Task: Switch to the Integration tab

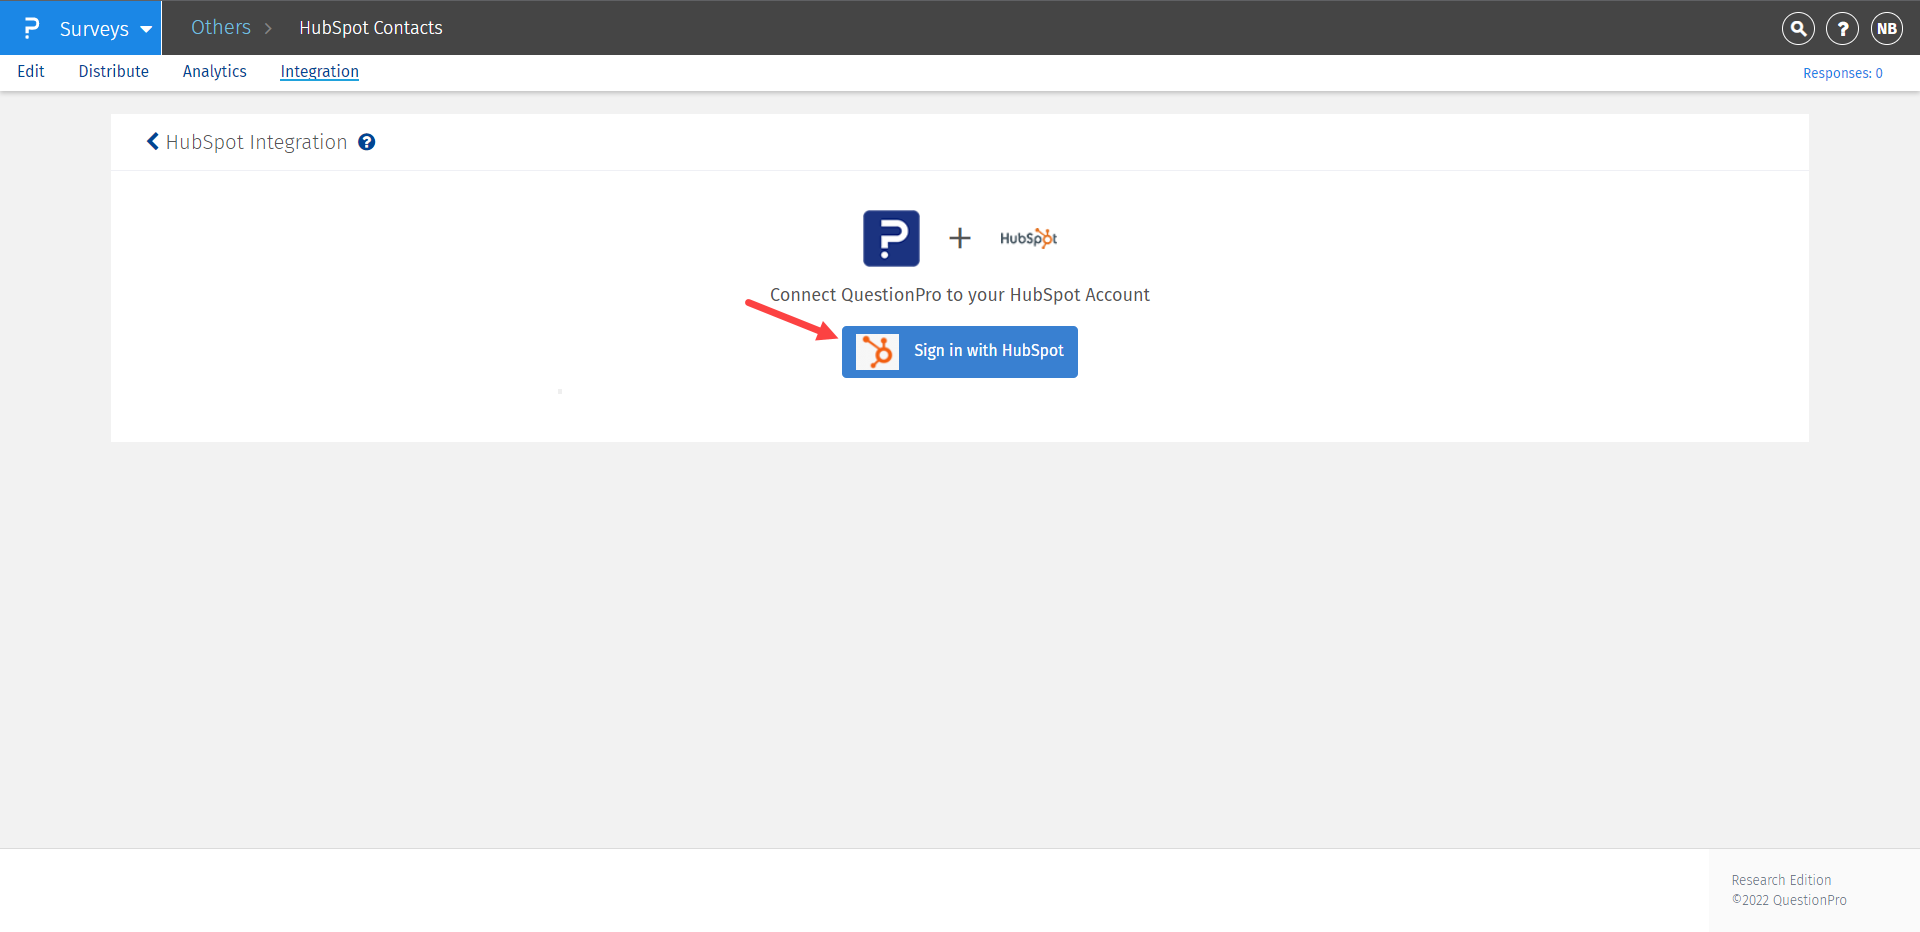Action: (x=320, y=71)
